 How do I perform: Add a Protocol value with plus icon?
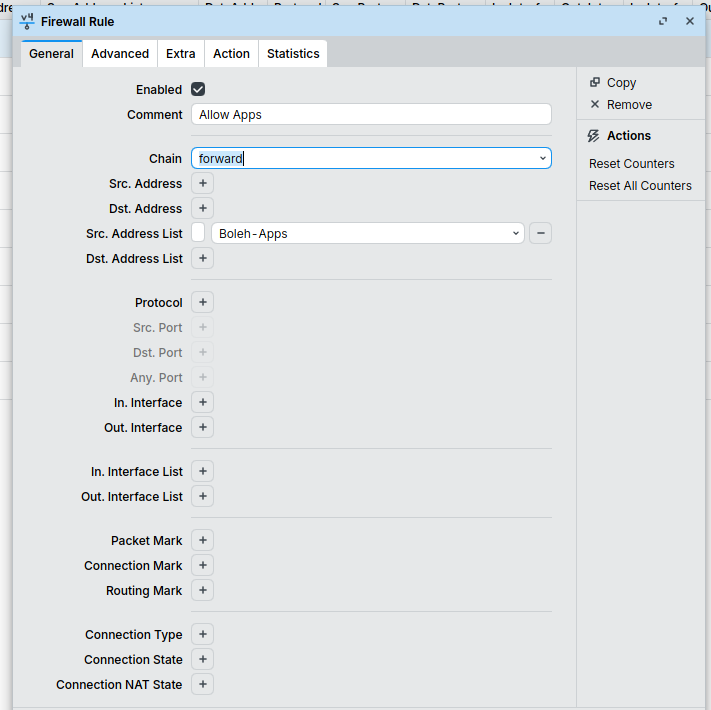pos(202,302)
